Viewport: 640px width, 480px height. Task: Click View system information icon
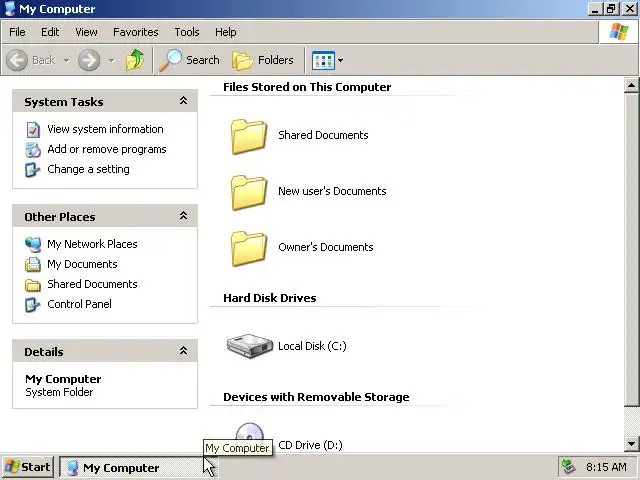click(x=33, y=130)
